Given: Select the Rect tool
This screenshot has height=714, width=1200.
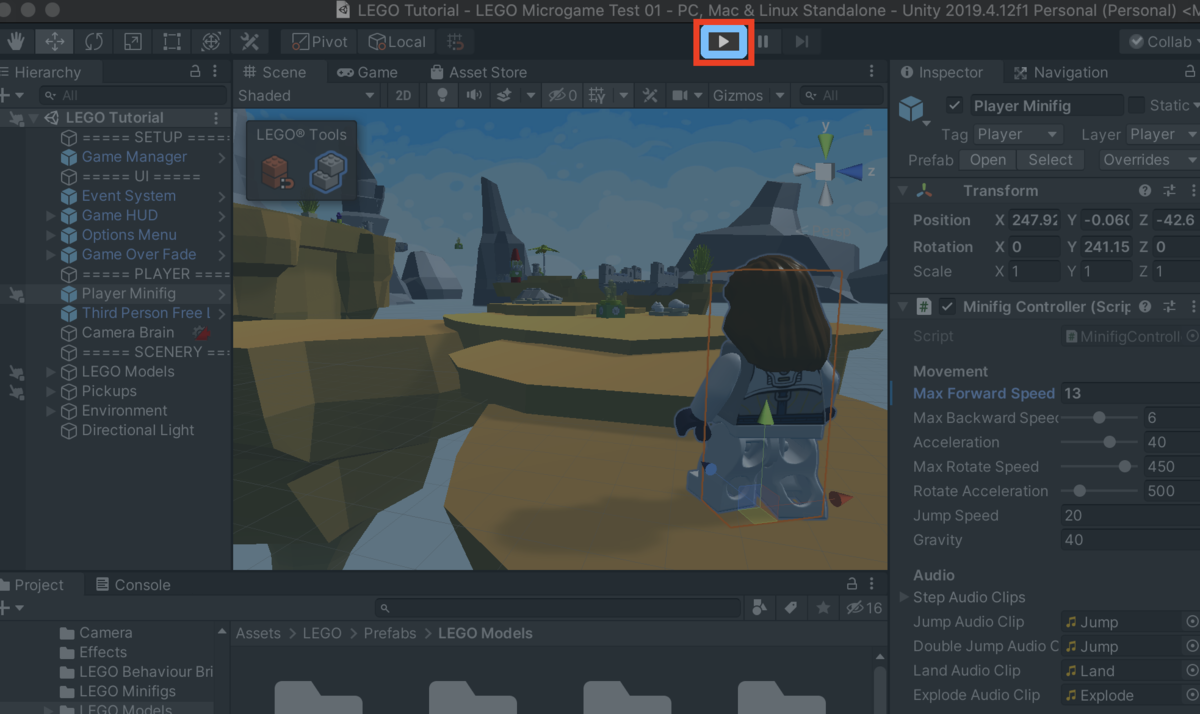Looking at the screenshot, I should tap(172, 42).
